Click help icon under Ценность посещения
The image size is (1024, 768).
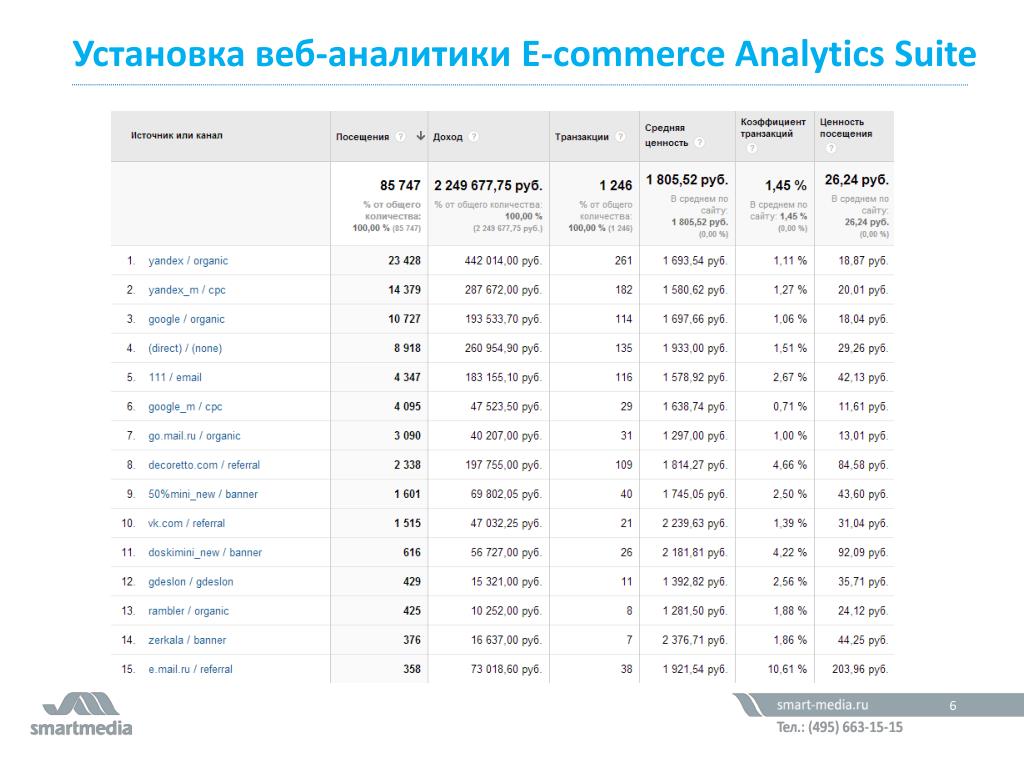[831, 148]
